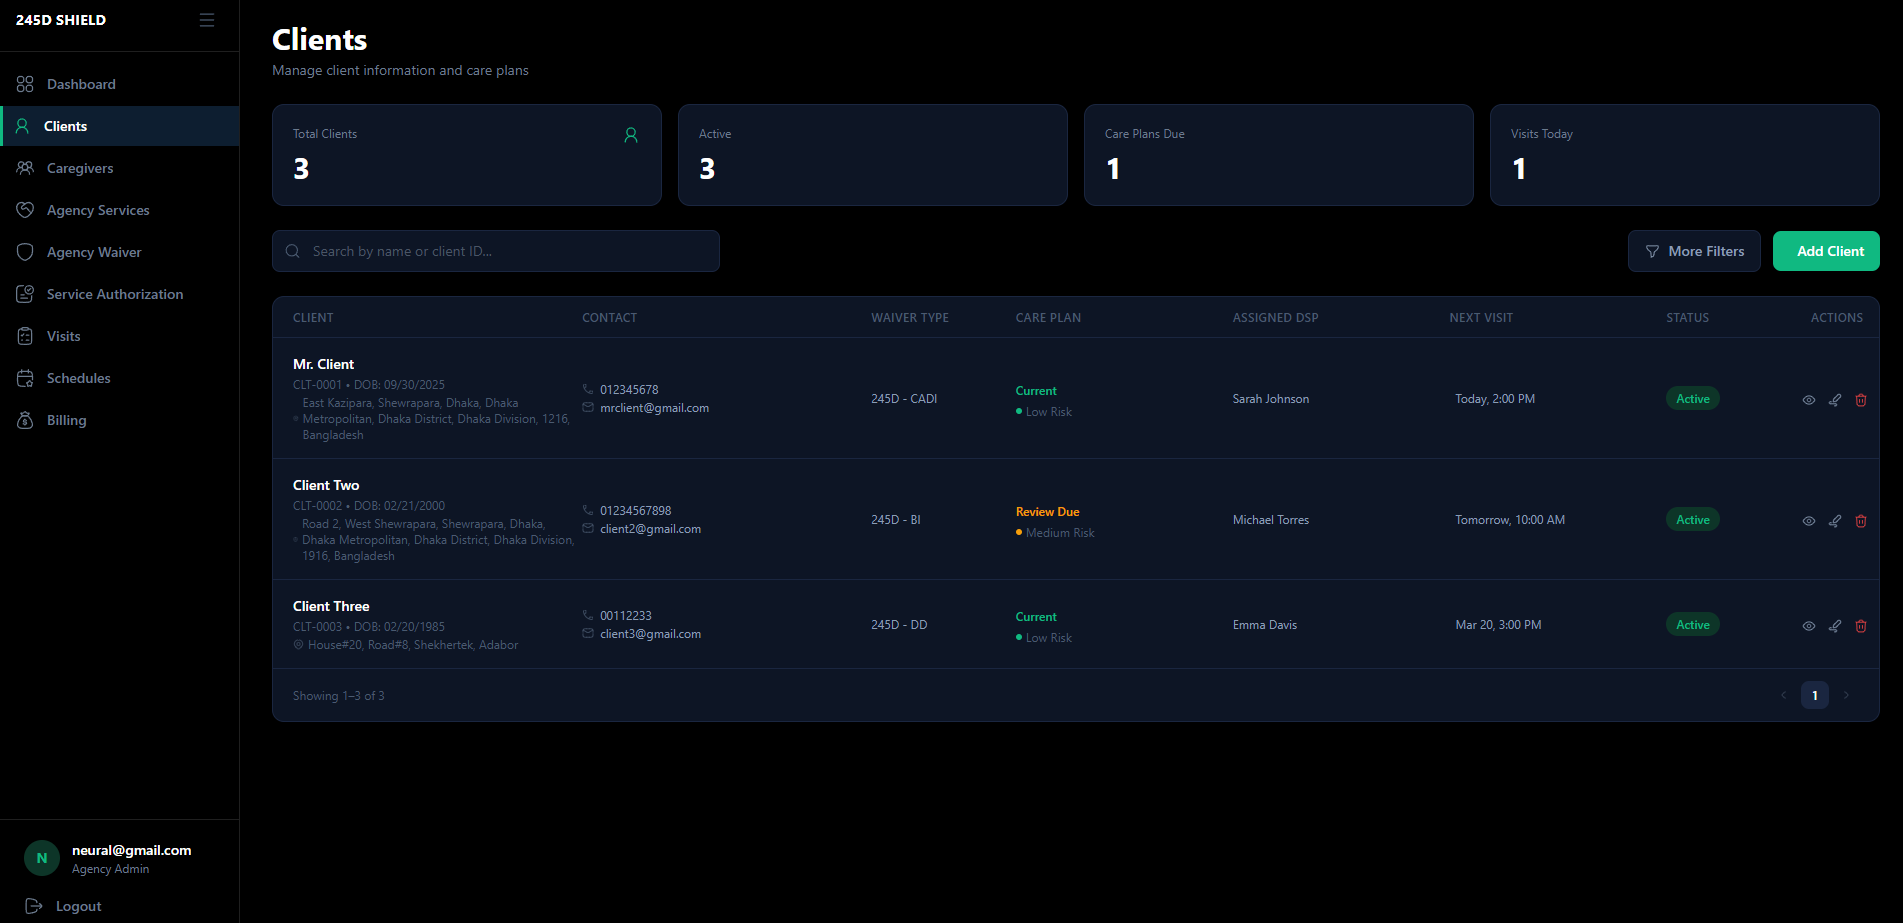Go to Caregivers page
This screenshot has width=1903, height=923.
coord(120,168)
